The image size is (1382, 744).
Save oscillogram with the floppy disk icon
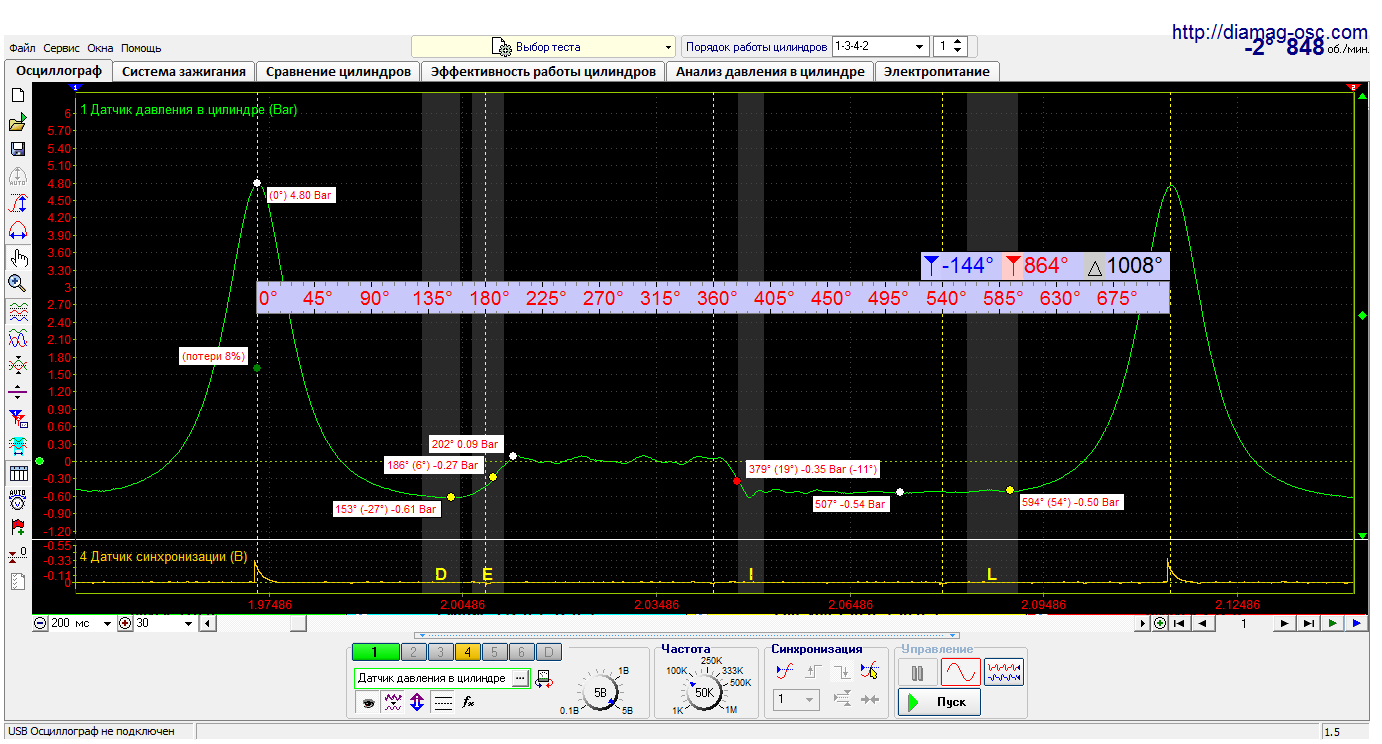click(17, 149)
